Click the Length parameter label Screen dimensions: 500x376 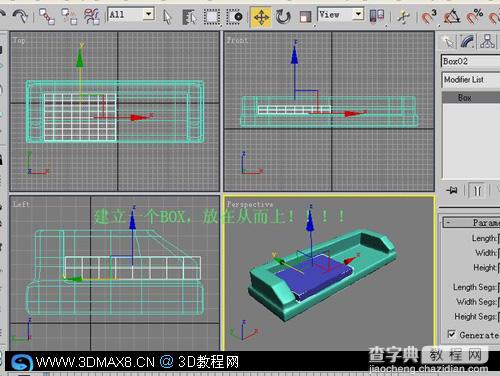point(484,238)
